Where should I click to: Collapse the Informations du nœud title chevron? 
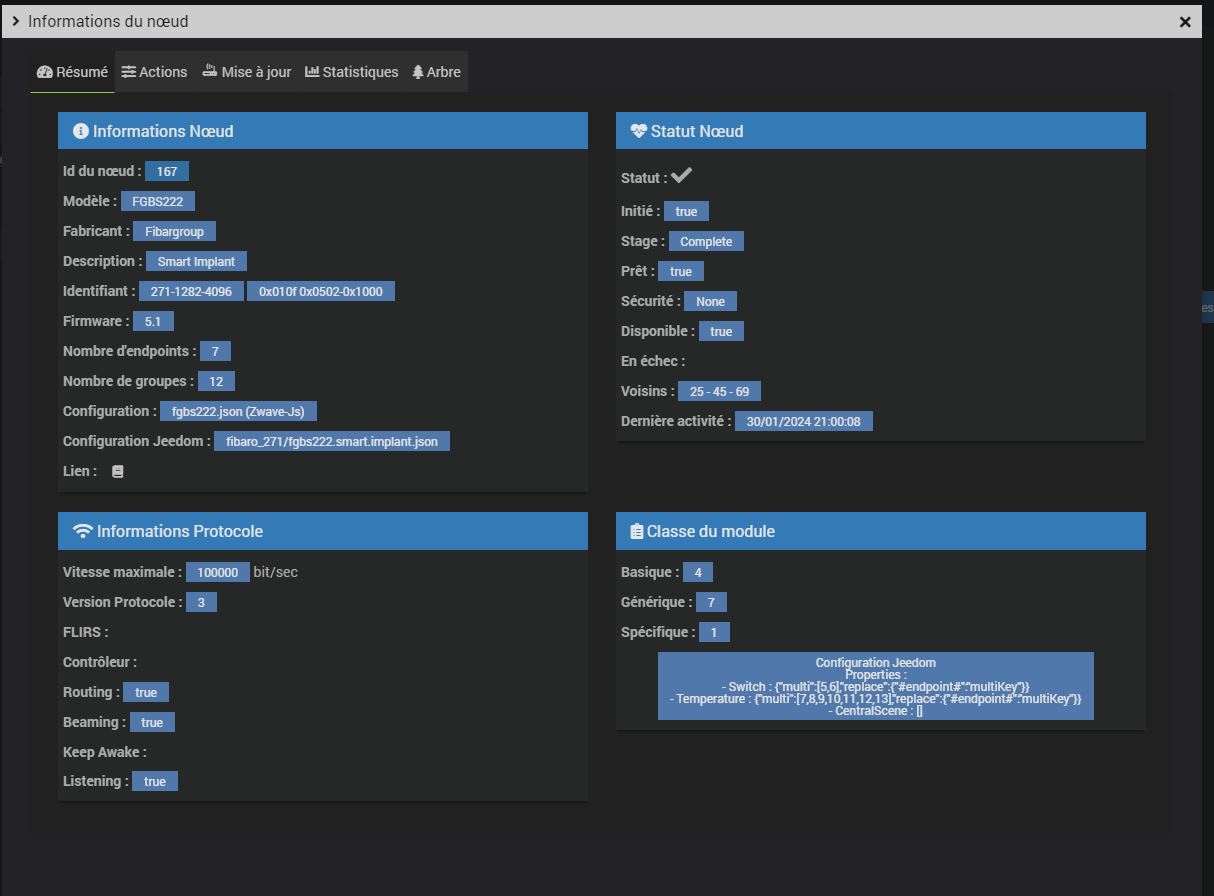point(15,21)
